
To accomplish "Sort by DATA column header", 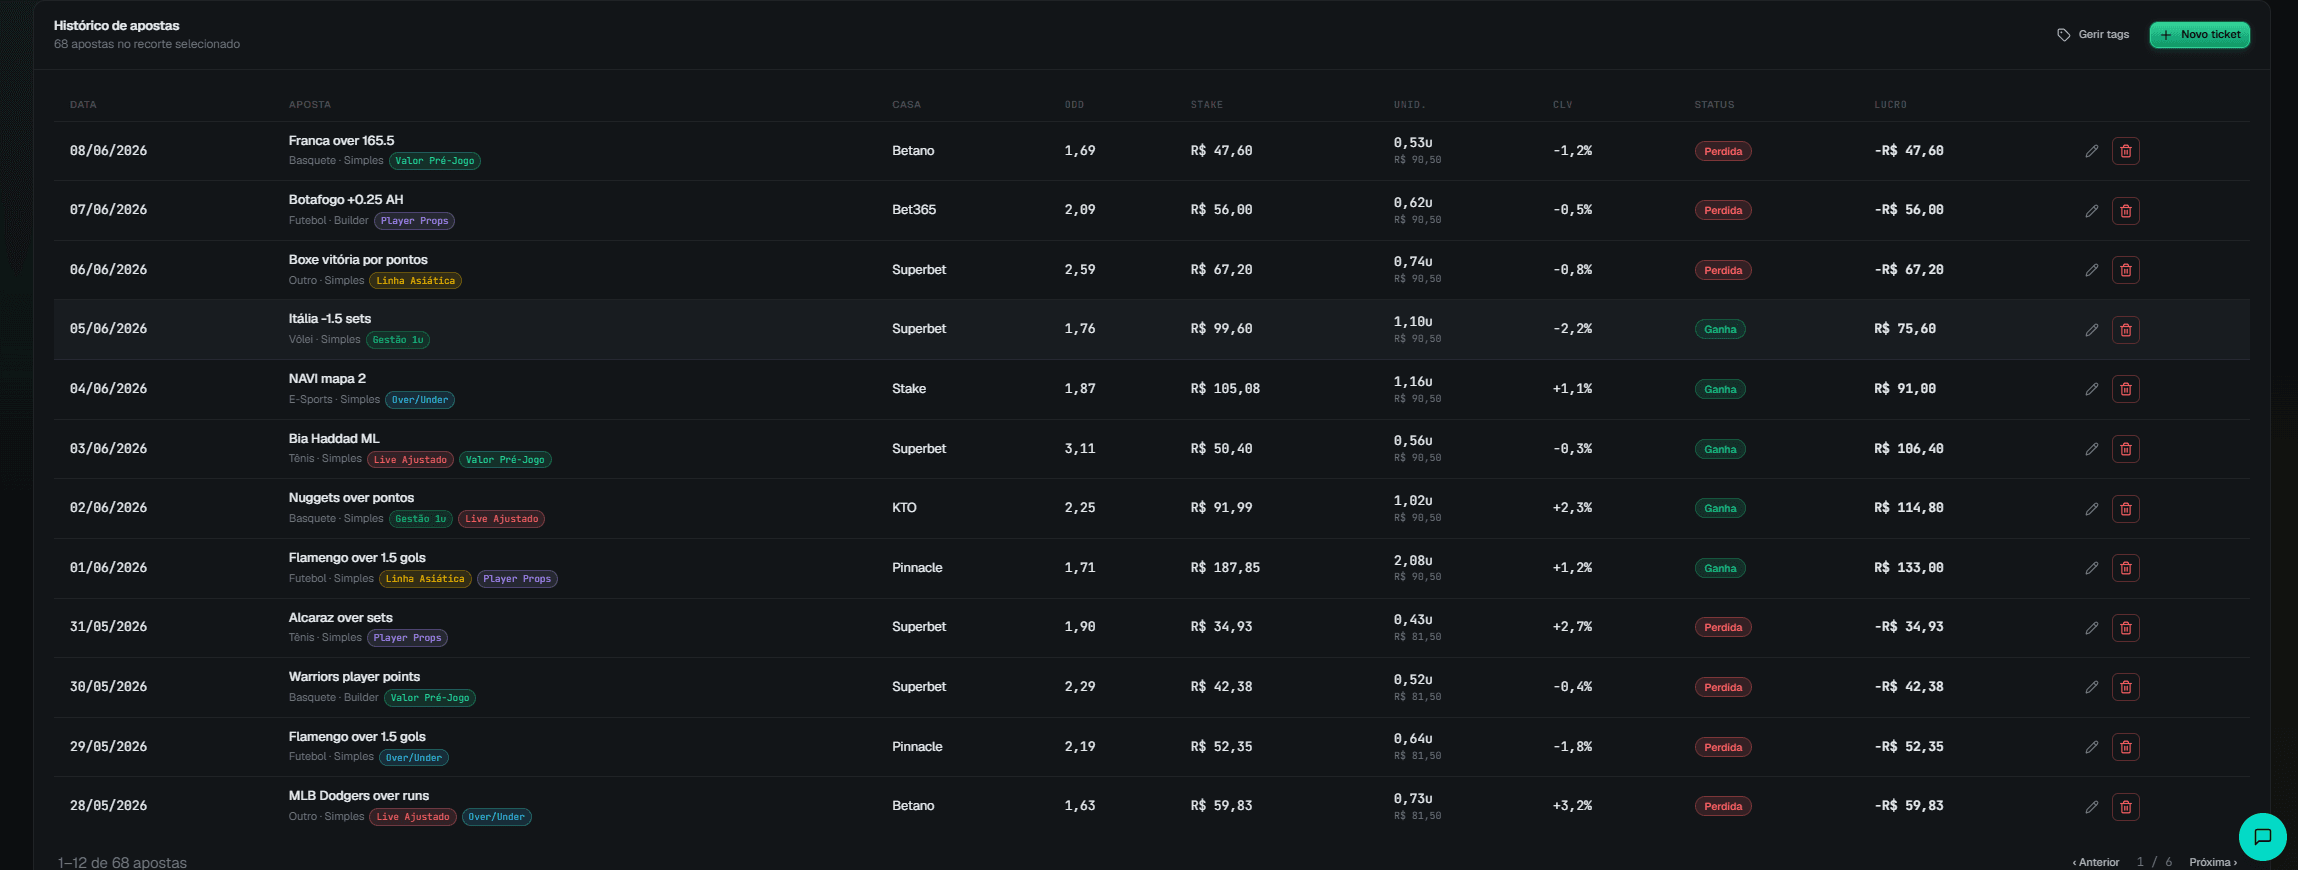I will [x=83, y=105].
